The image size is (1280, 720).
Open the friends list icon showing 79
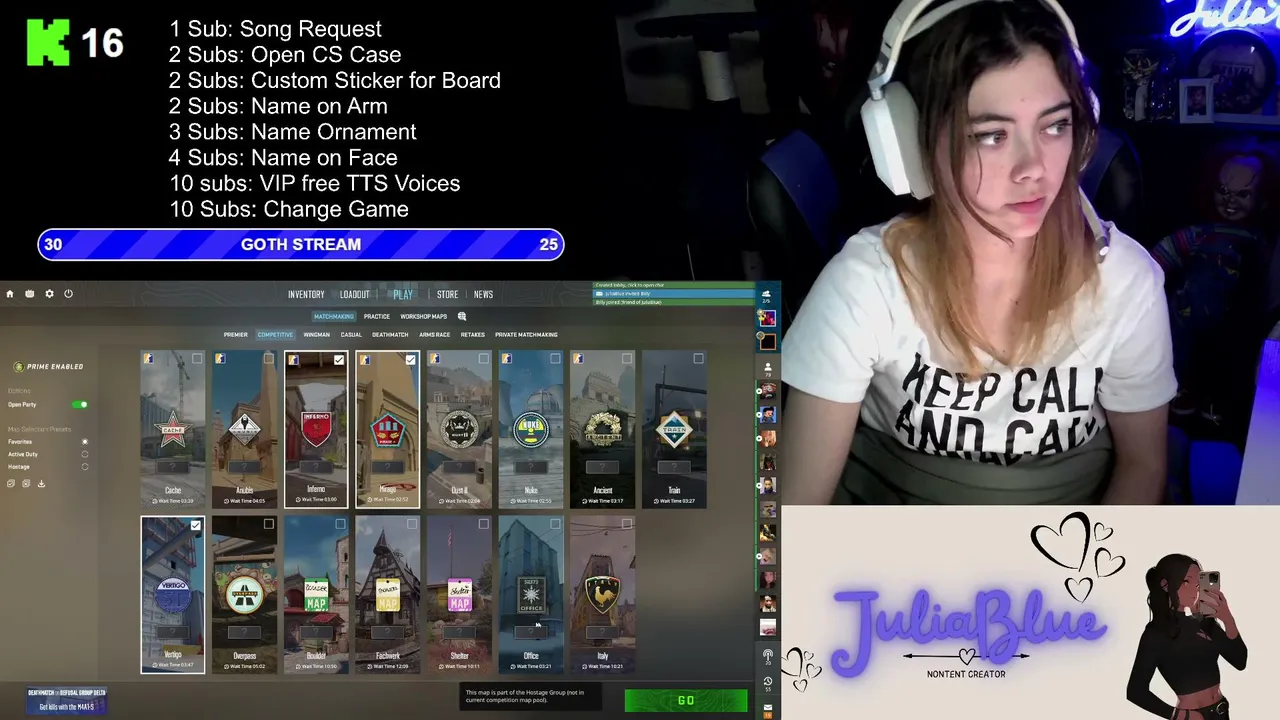click(767, 370)
